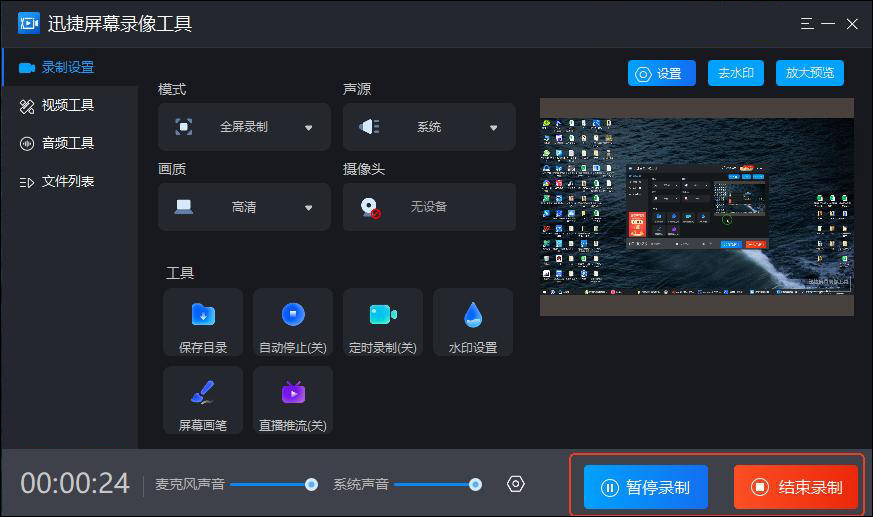Open the 文件列表 file list tab

pos(68,181)
